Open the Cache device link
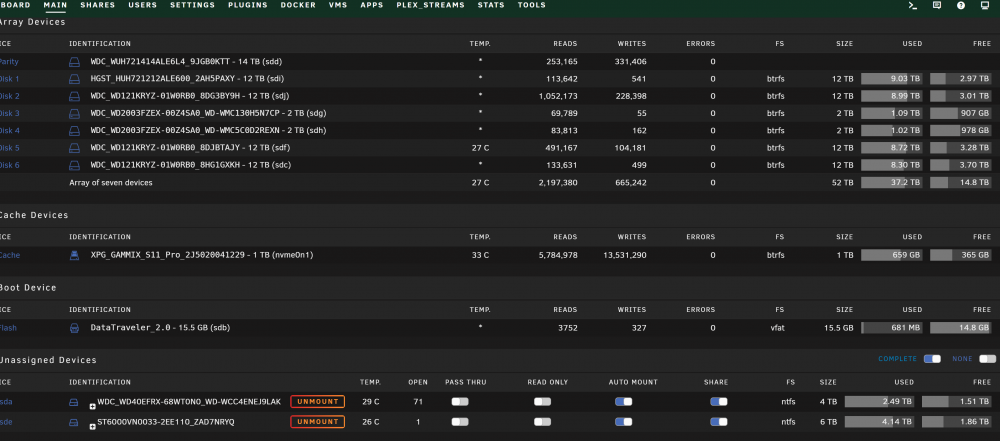 [10, 255]
